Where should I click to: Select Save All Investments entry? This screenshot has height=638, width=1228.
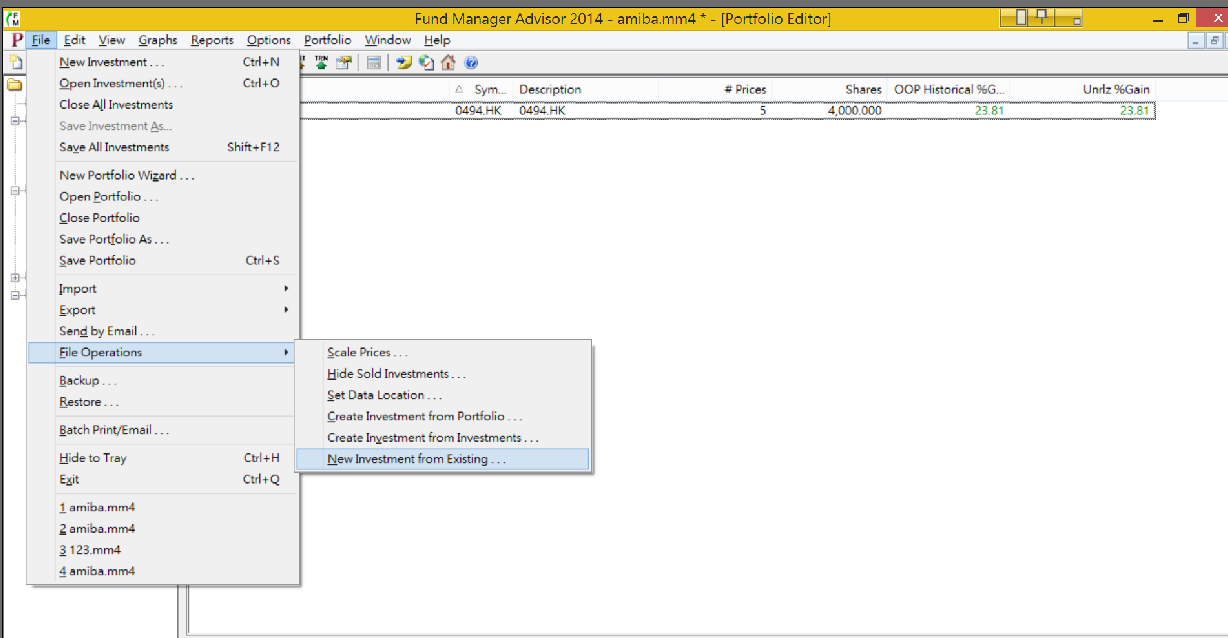[163, 147]
